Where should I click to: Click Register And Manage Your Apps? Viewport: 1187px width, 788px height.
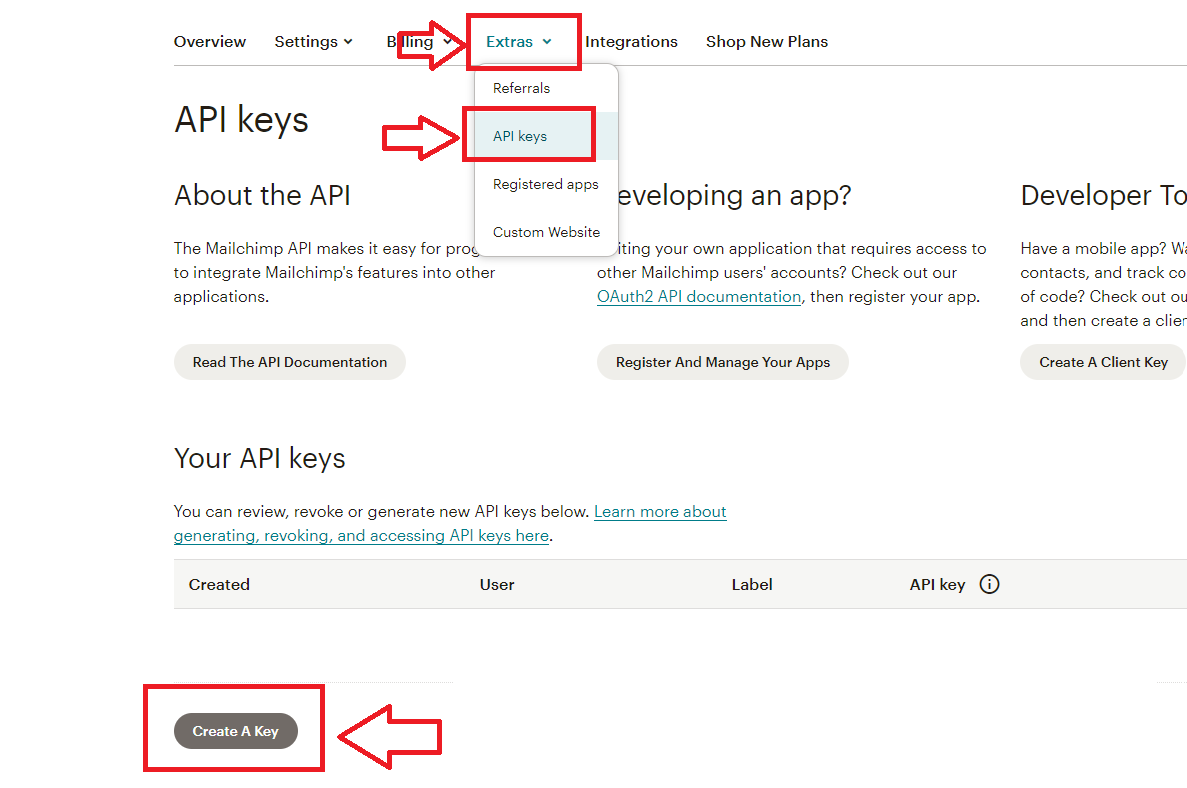pos(723,362)
